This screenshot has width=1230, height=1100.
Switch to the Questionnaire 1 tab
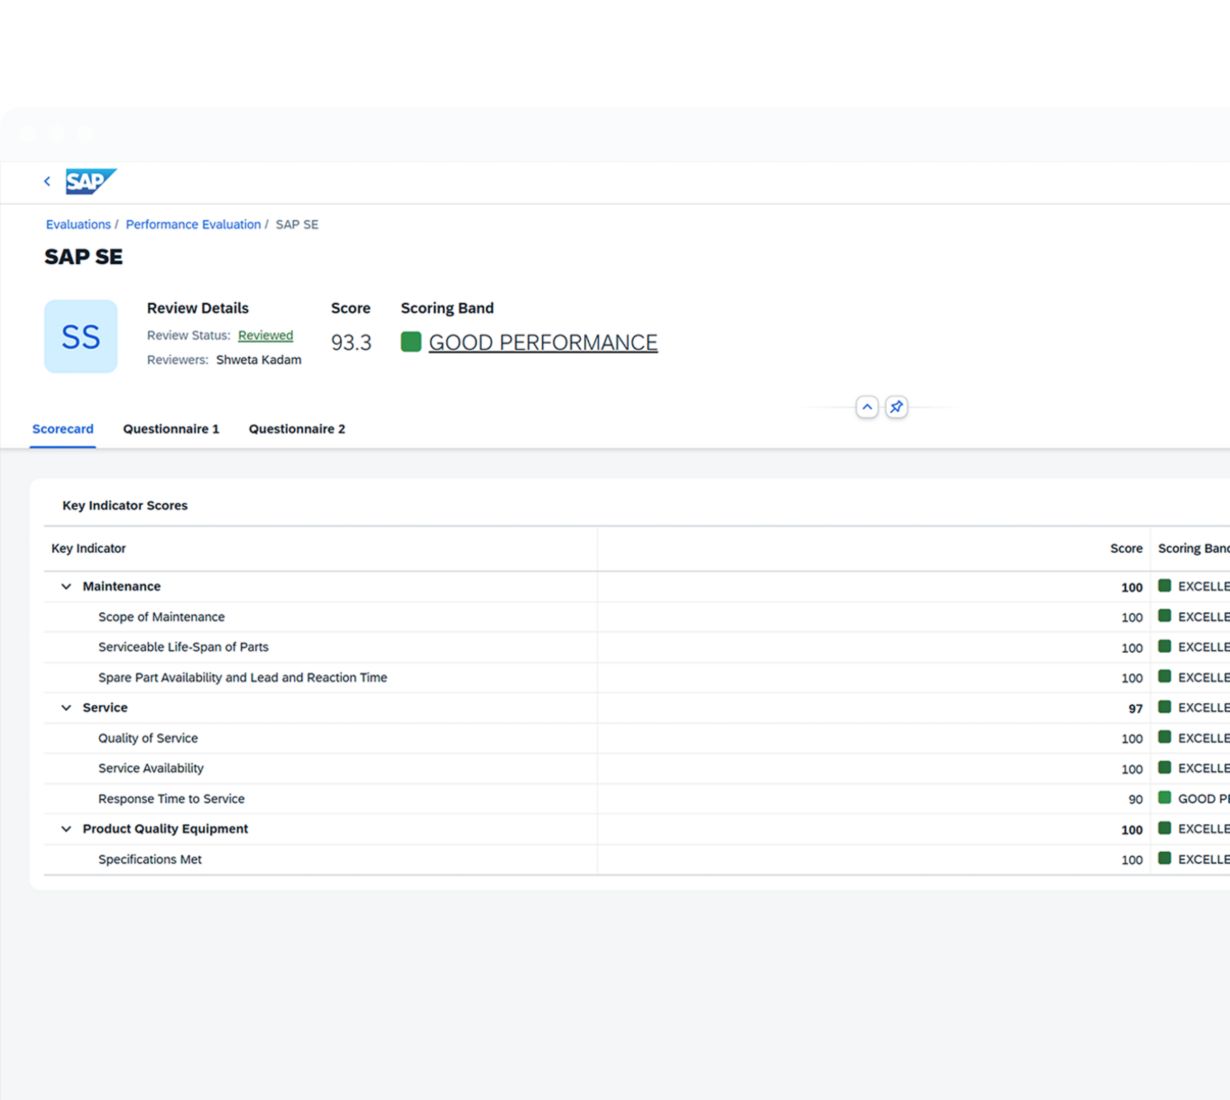click(x=171, y=429)
